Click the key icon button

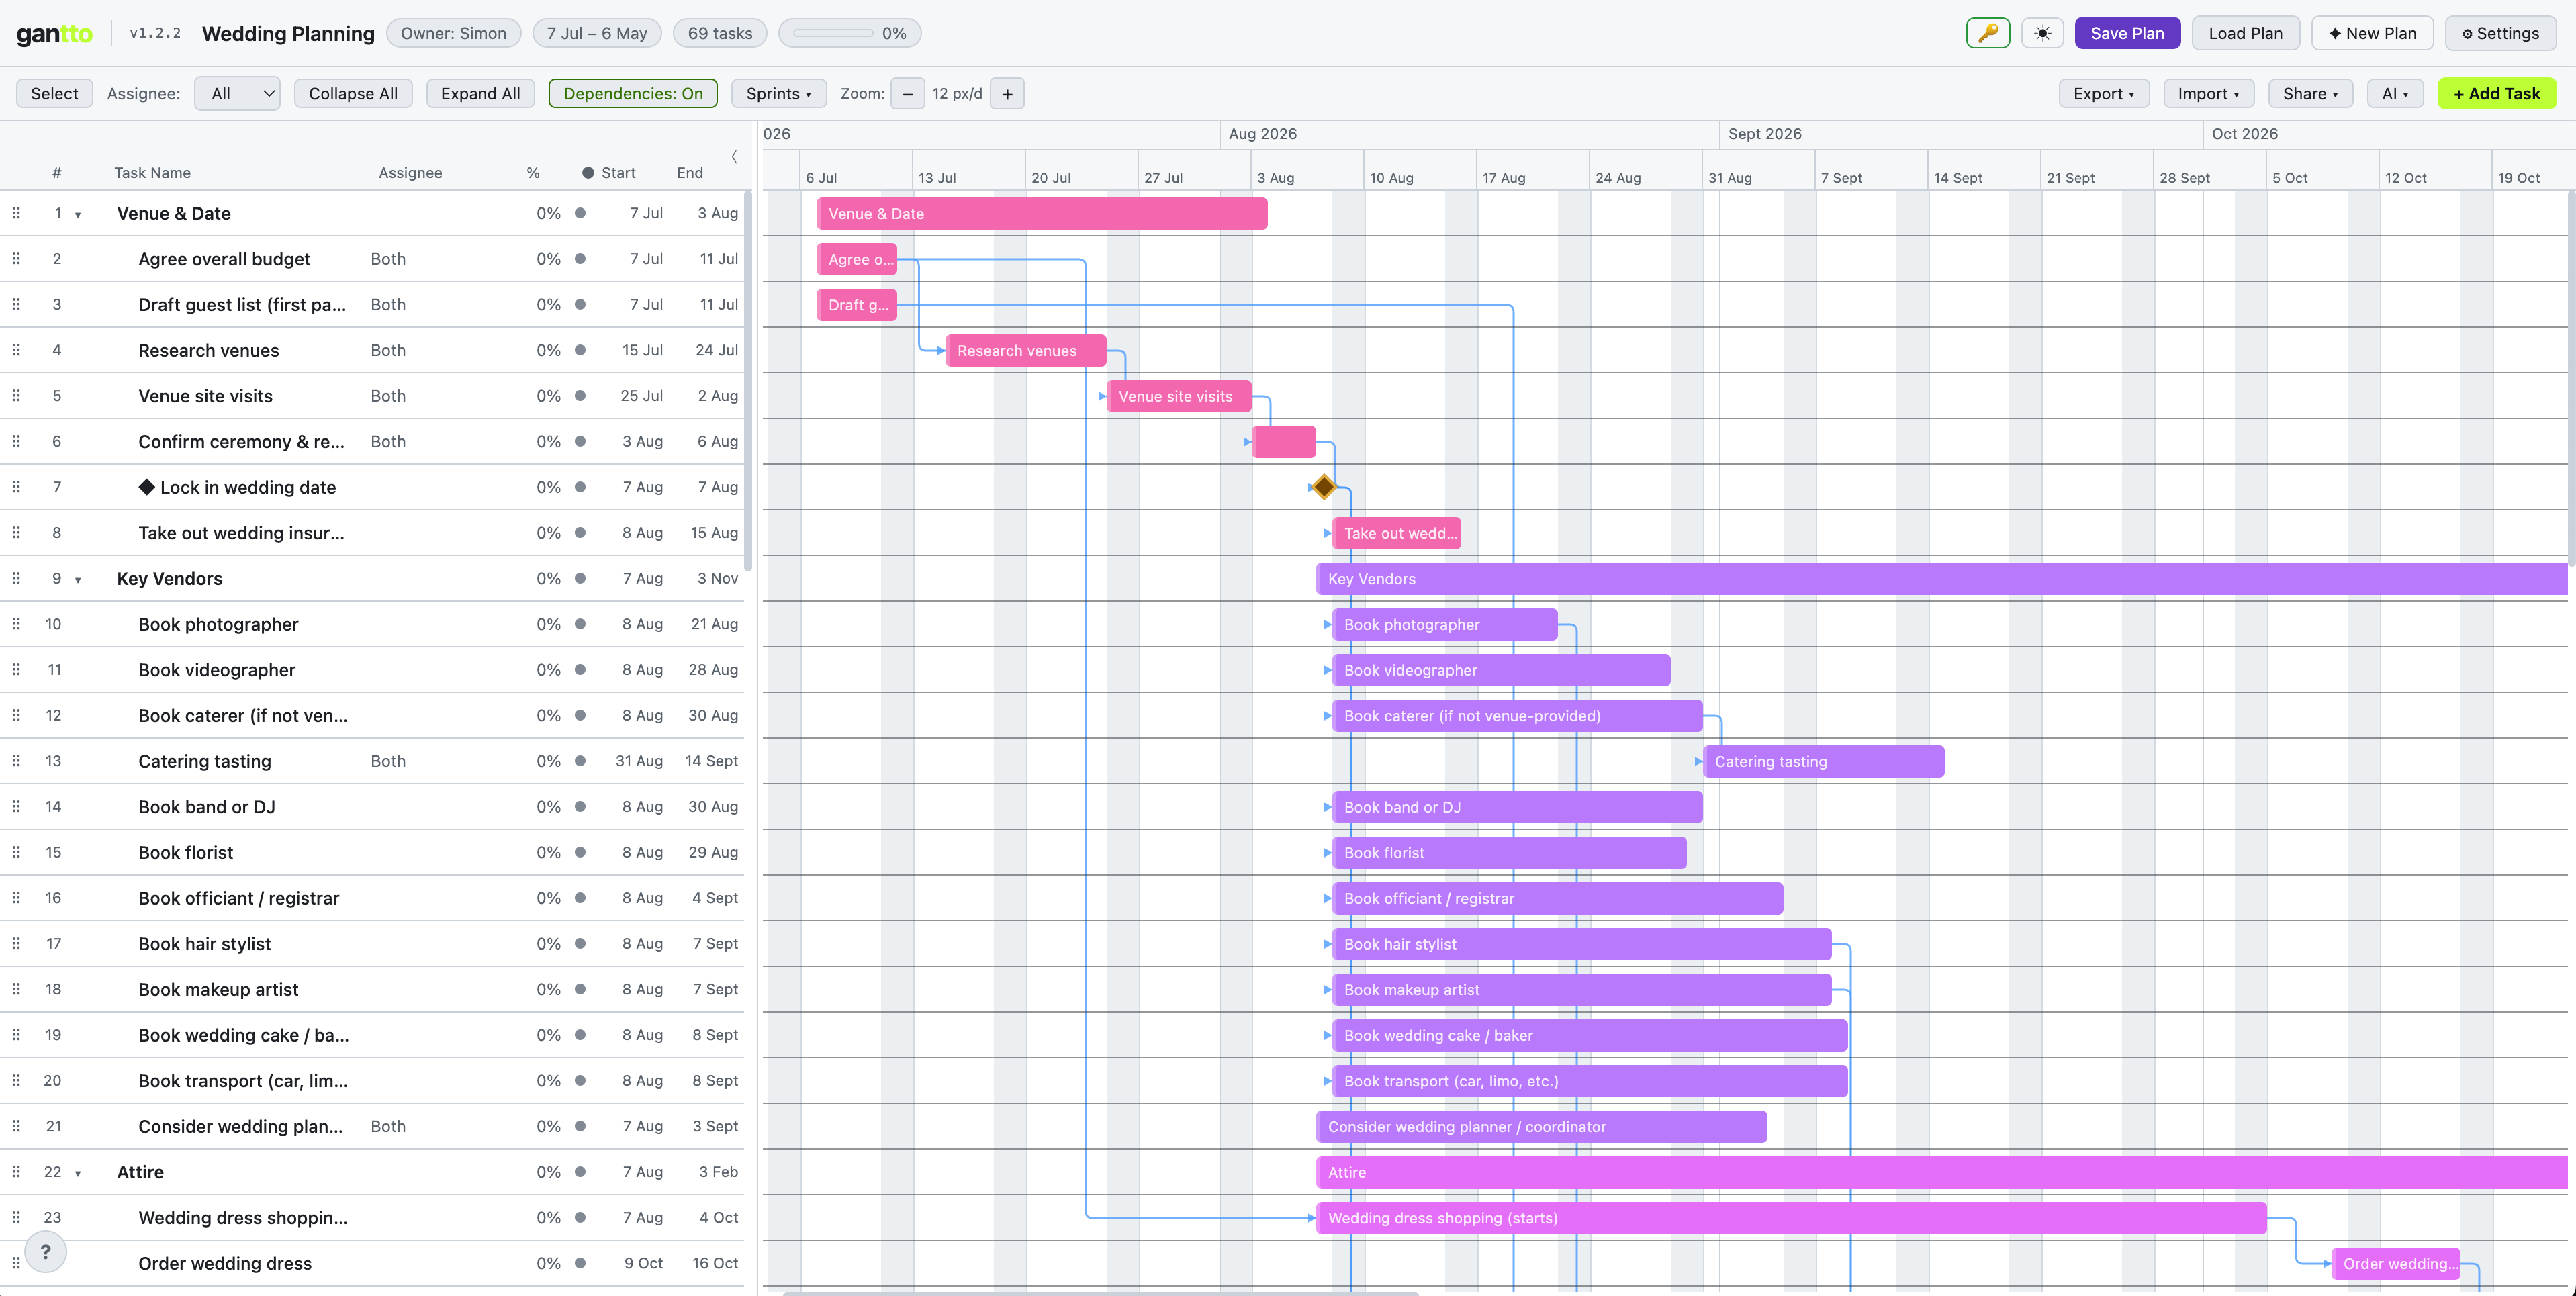coord(1987,33)
